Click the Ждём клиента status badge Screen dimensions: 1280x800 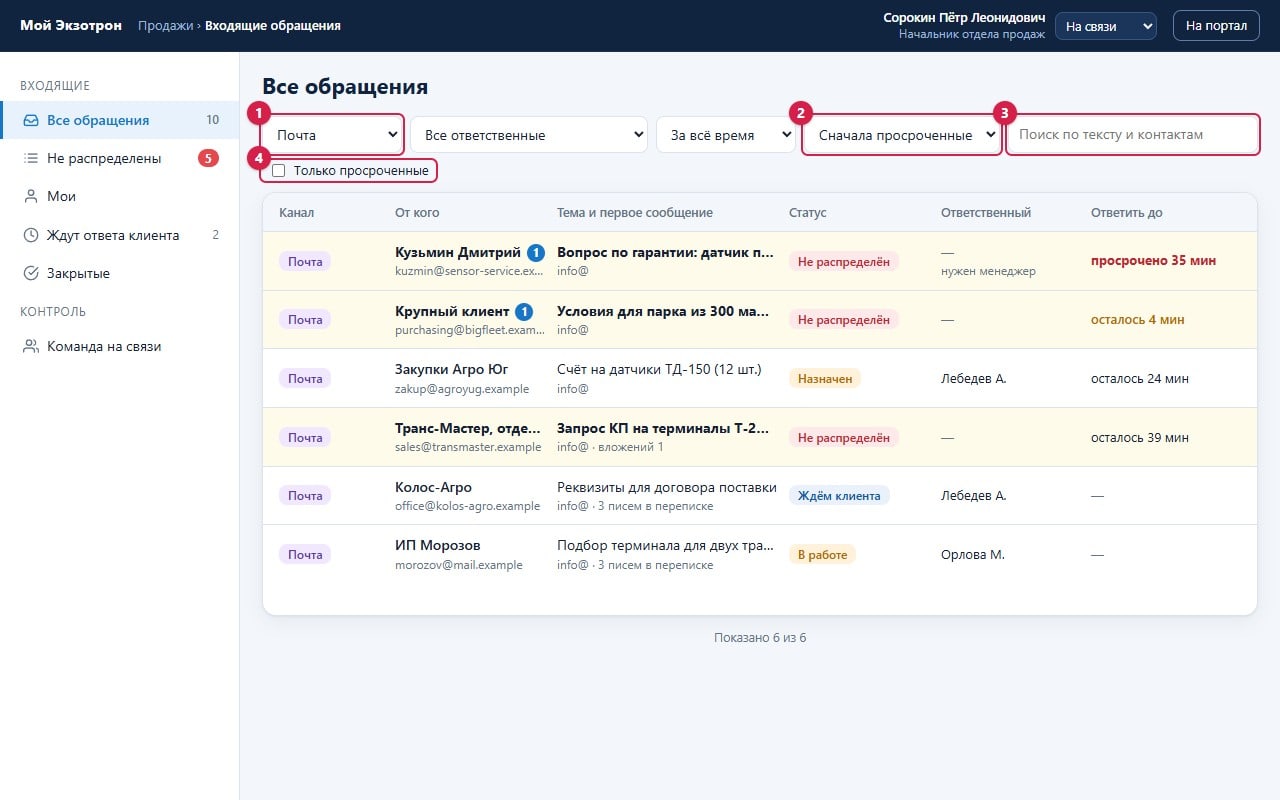click(839, 495)
